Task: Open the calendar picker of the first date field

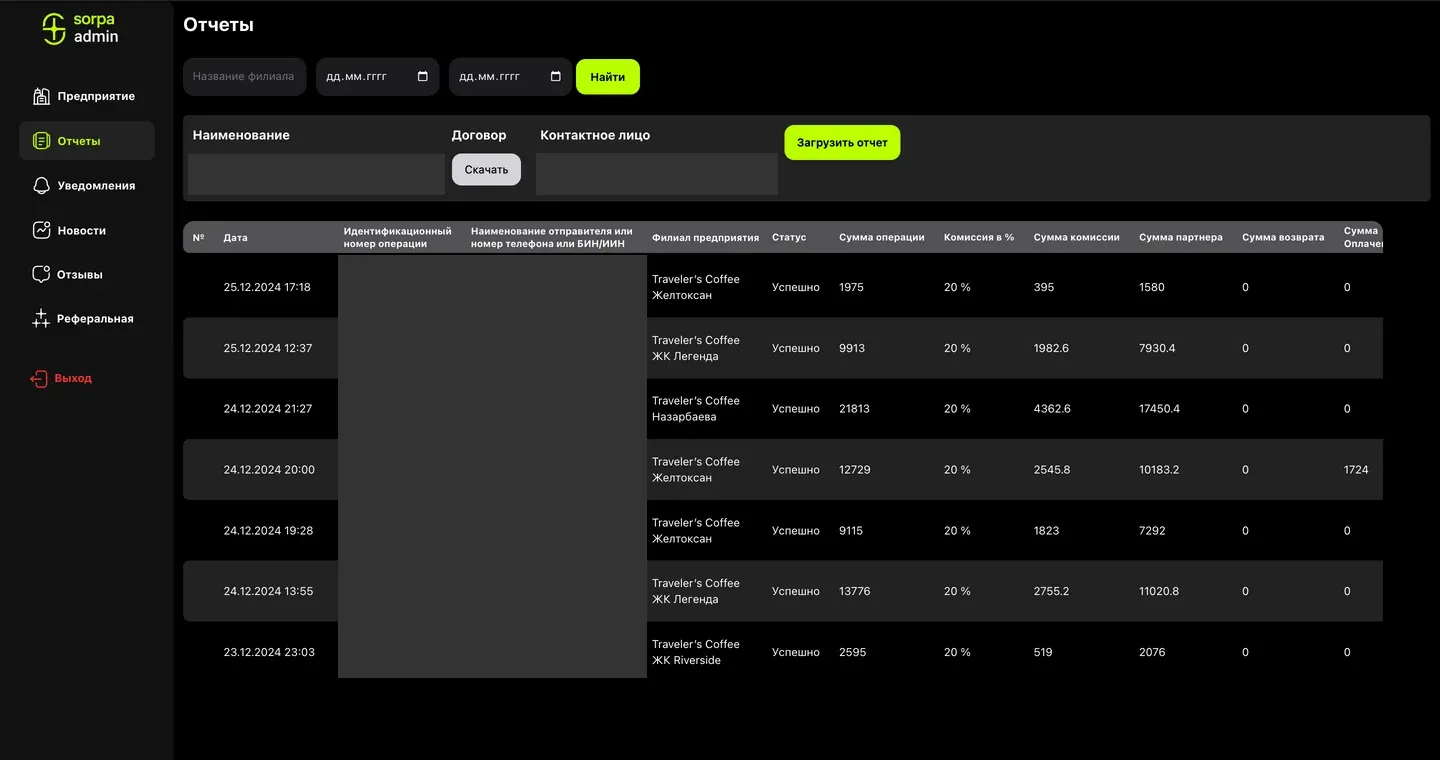Action: pos(422,77)
